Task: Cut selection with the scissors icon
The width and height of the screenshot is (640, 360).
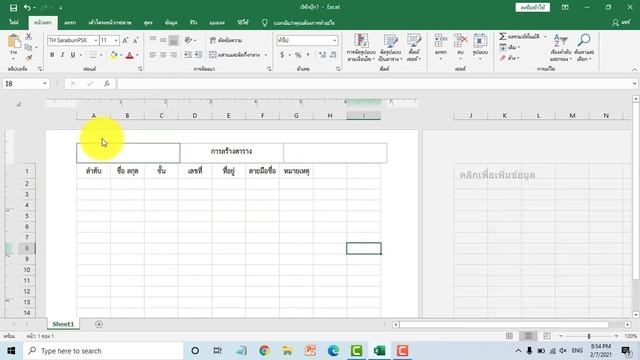Action: pos(29,37)
